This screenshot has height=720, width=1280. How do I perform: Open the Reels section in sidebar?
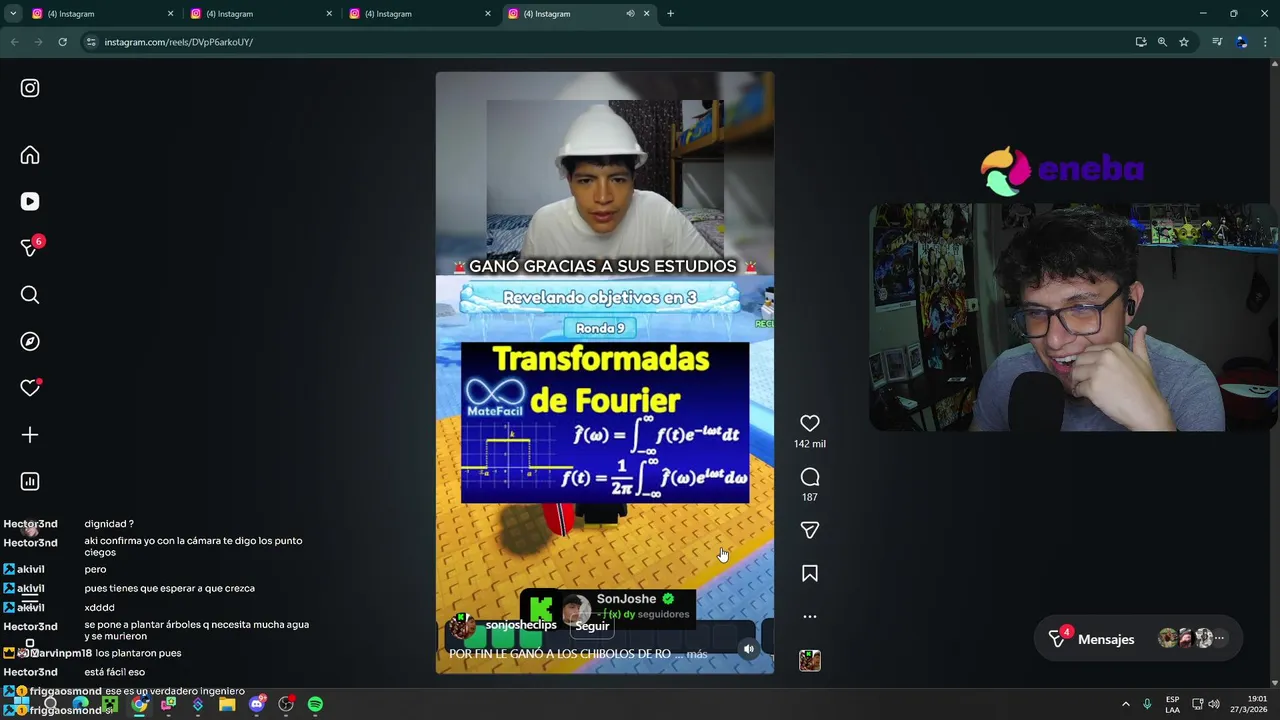[30, 201]
